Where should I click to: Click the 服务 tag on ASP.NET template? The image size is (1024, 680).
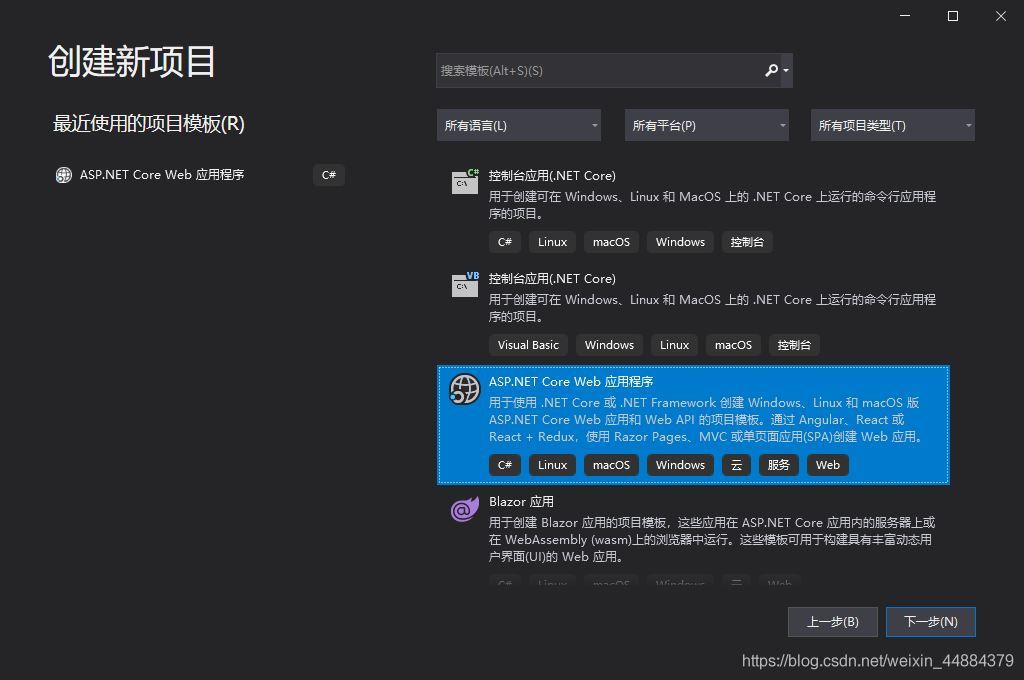pyautogui.click(x=778, y=465)
